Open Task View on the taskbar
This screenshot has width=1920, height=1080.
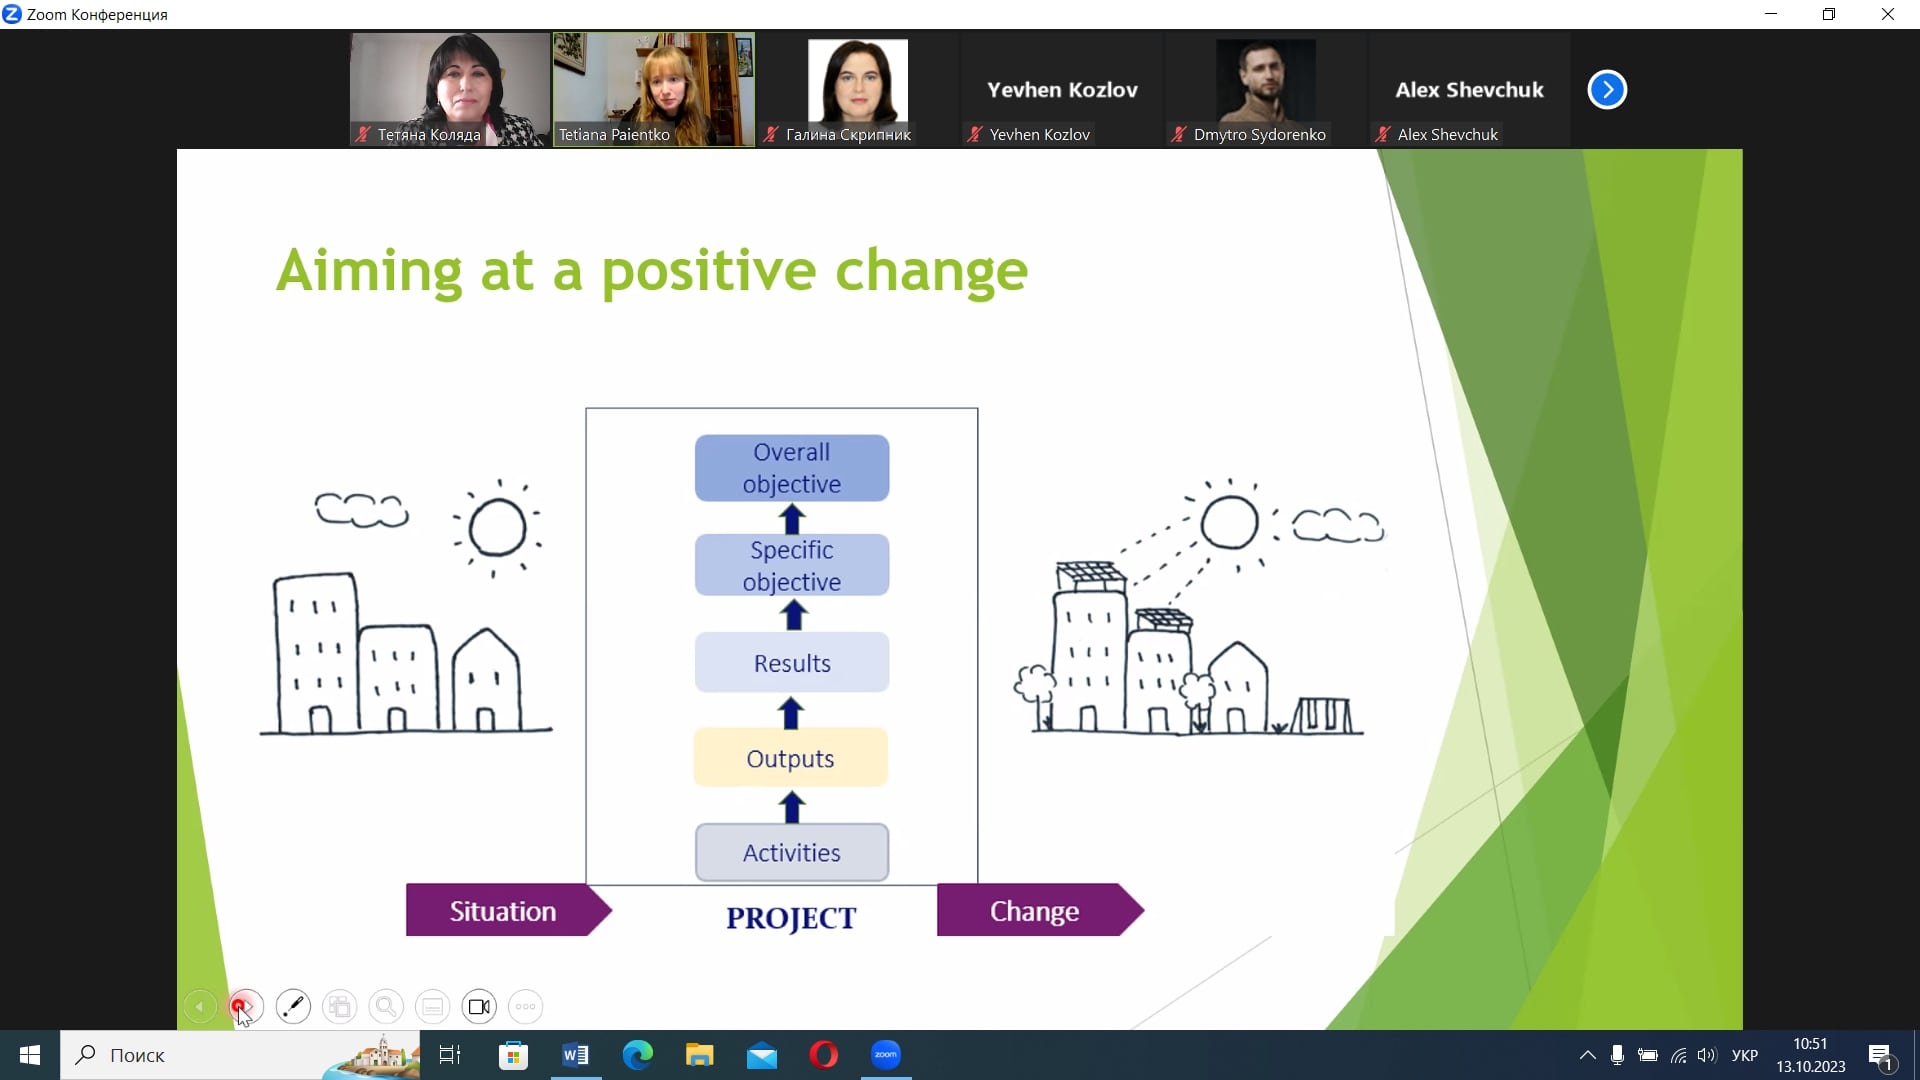click(x=450, y=1055)
